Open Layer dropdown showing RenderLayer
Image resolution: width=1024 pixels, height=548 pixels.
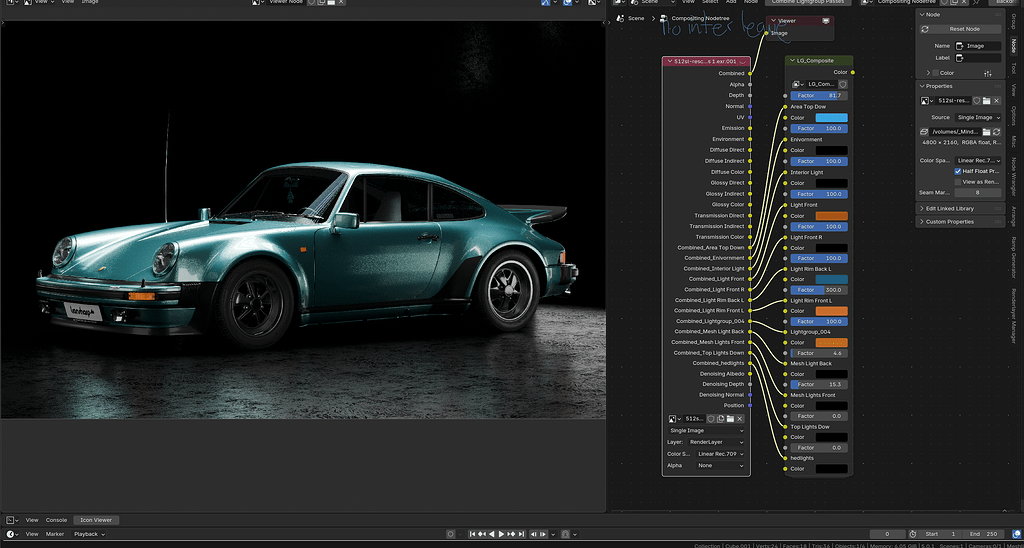tap(715, 442)
